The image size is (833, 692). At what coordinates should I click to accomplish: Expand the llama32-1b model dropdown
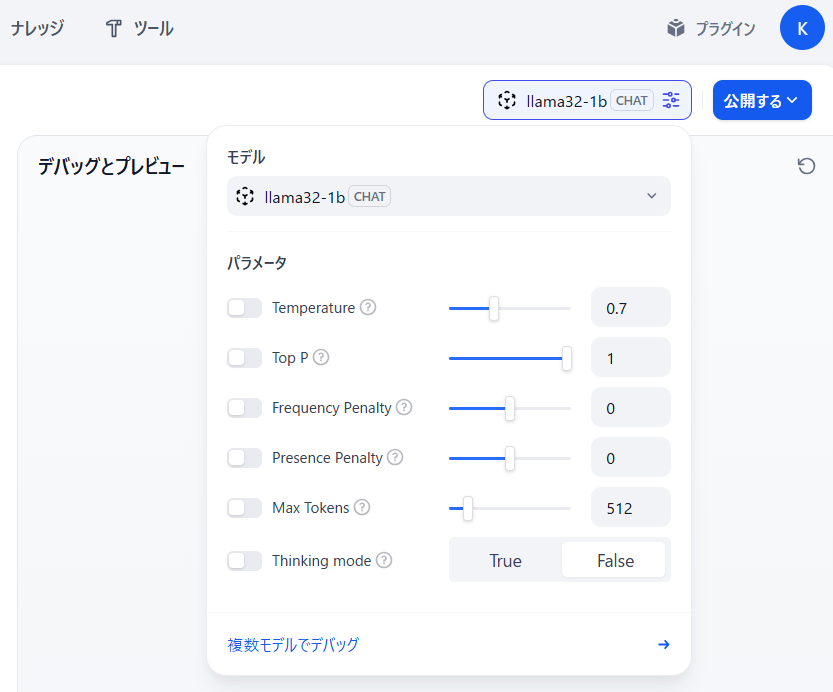point(448,196)
